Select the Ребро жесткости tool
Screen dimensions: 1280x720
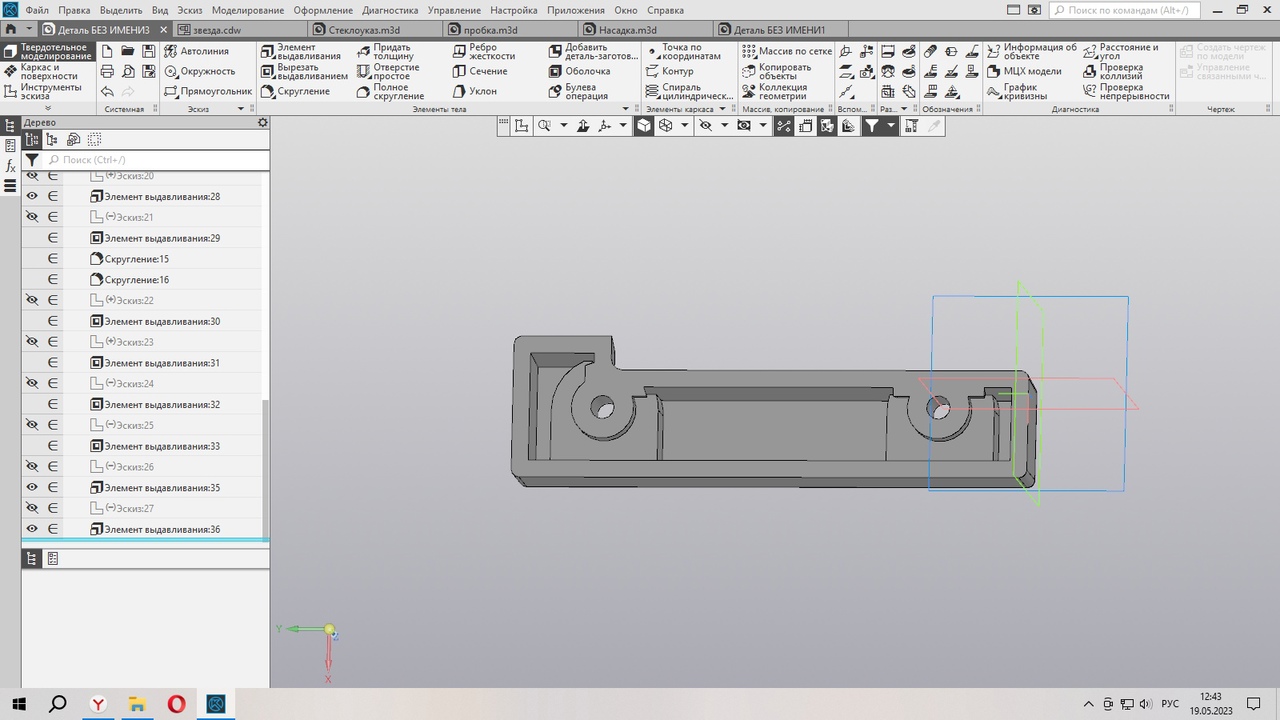pos(482,51)
